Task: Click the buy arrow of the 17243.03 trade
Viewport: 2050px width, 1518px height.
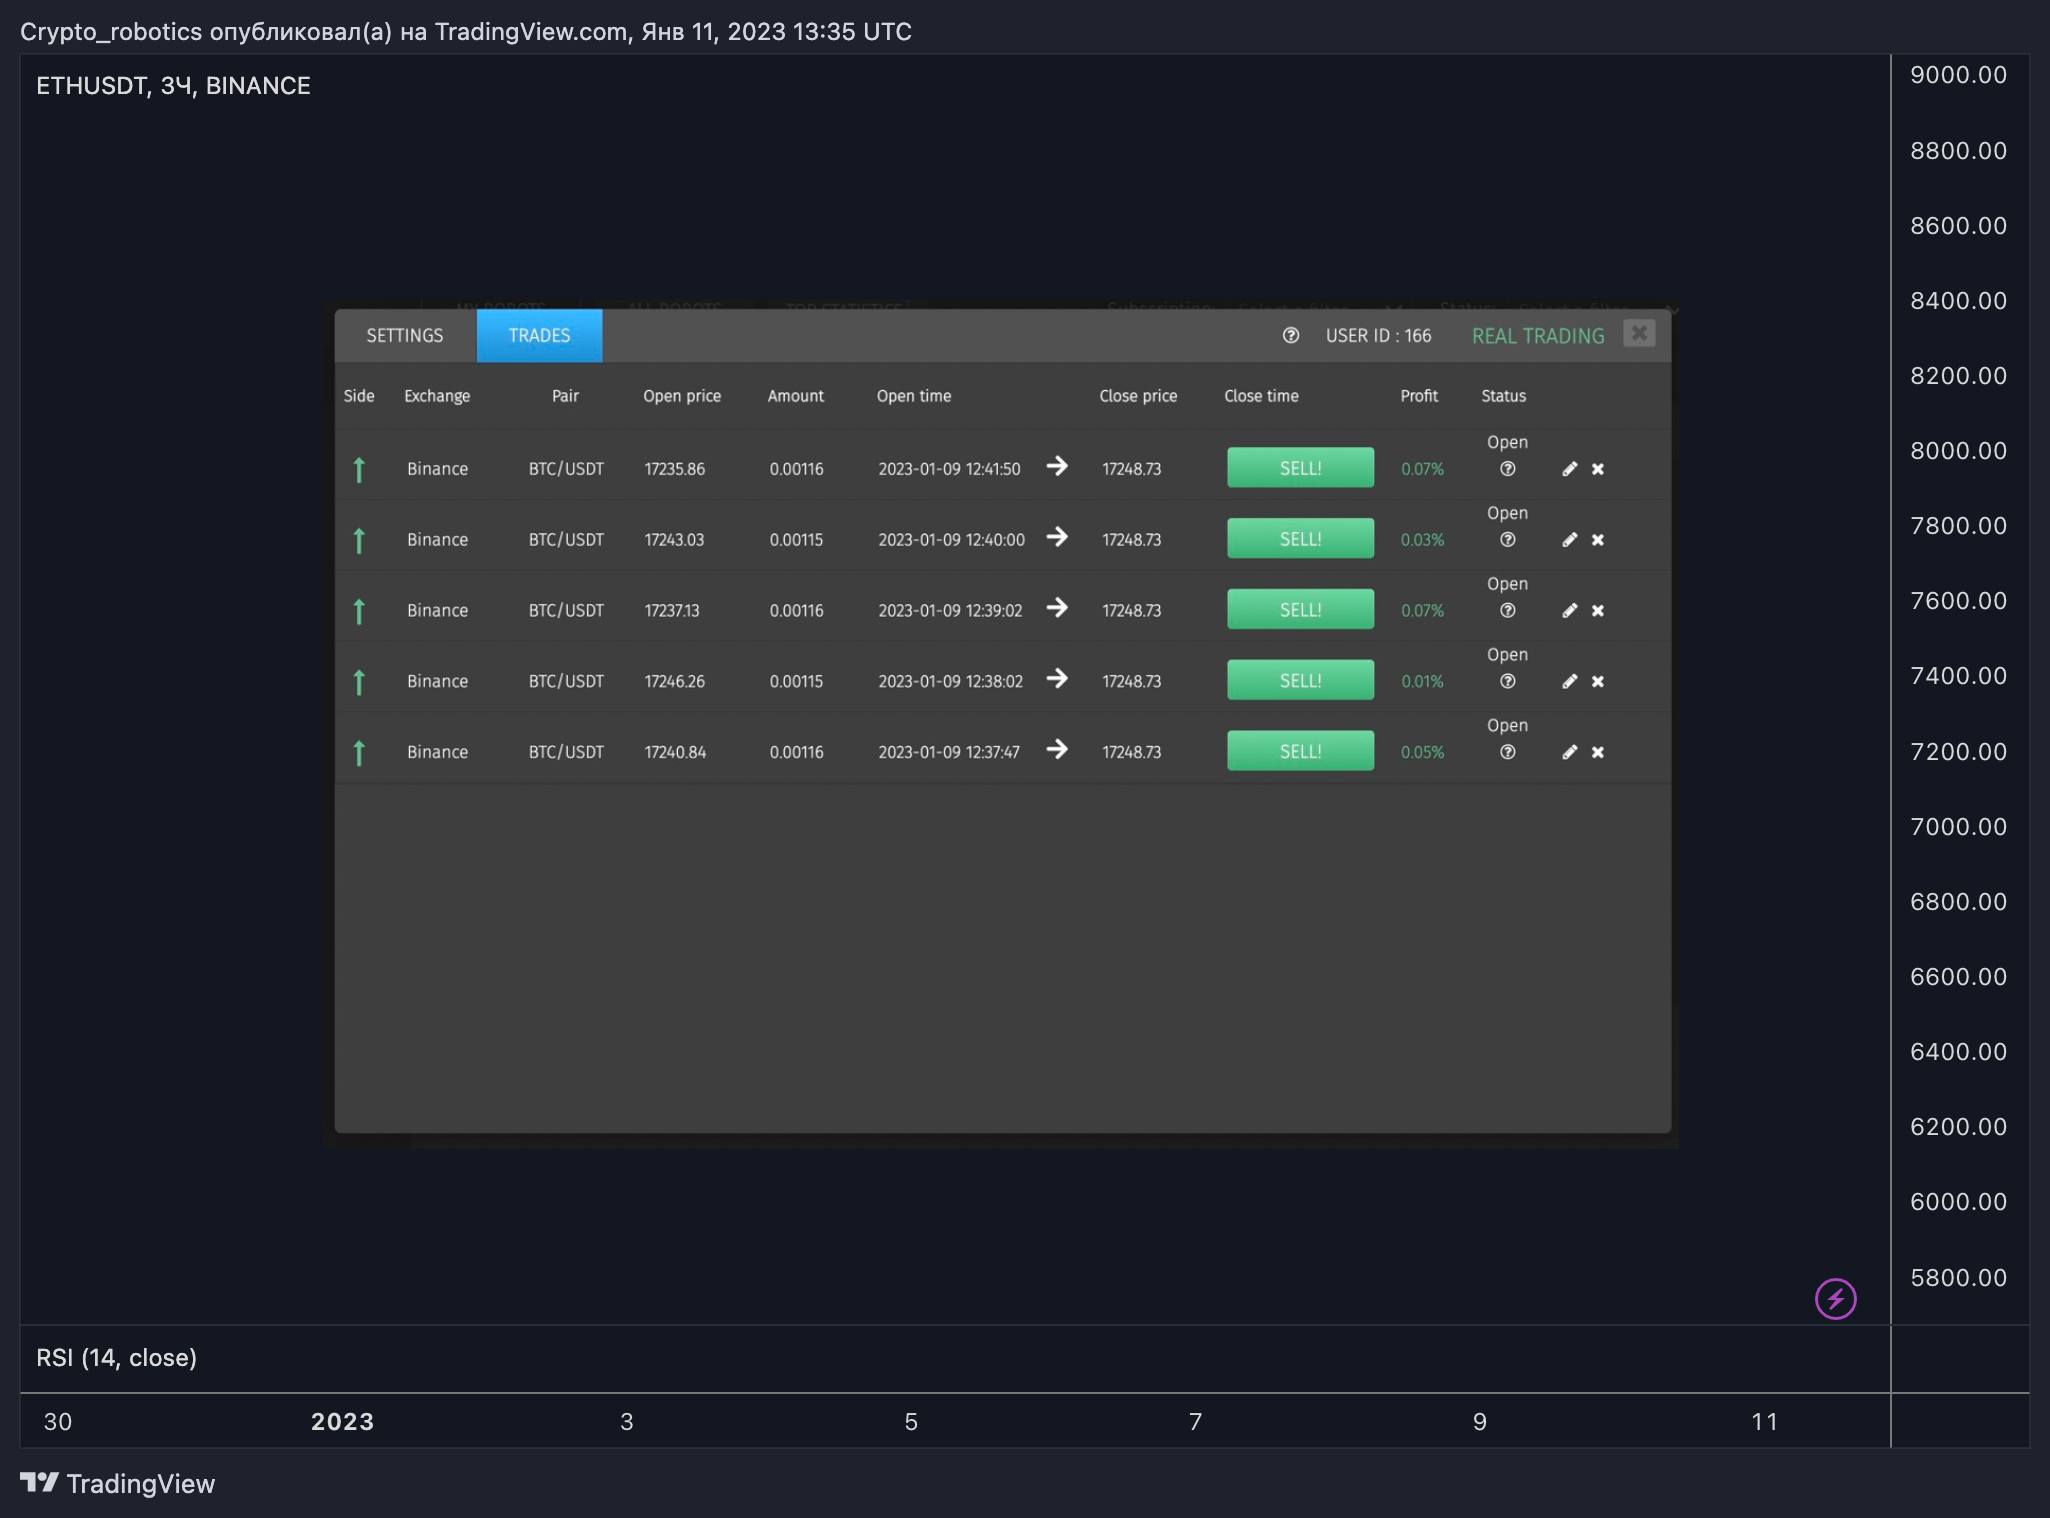Action: [359, 540]
